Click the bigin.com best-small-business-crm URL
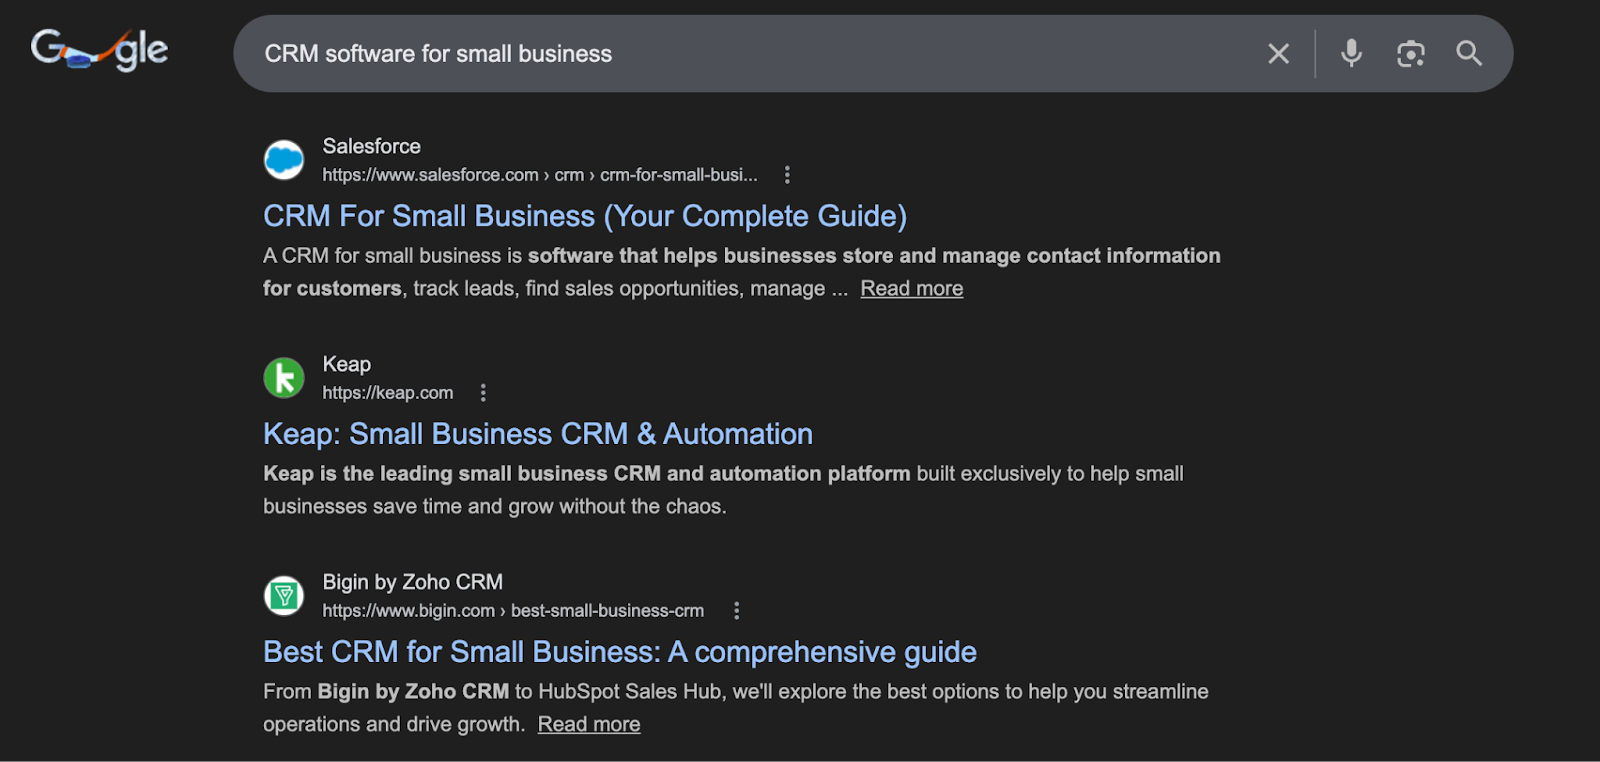The image size is (1600, 762). (x=513, y=611)
